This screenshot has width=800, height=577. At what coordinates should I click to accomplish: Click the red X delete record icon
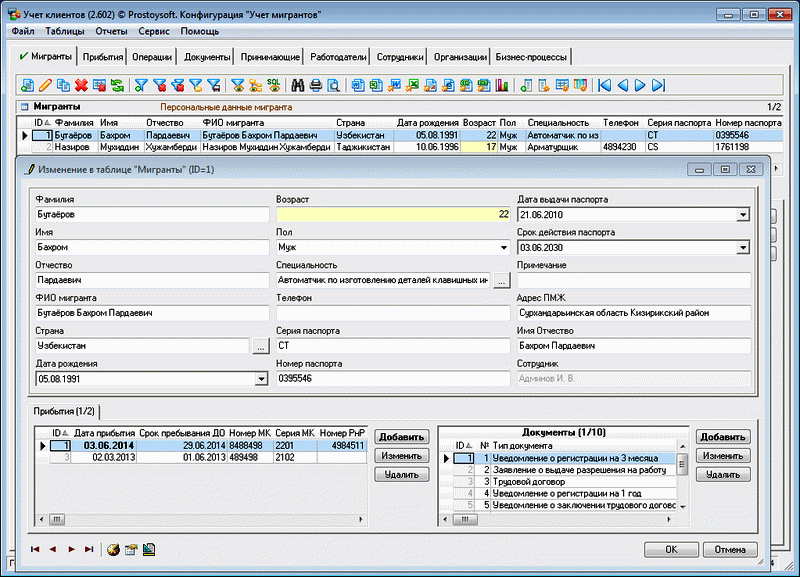tap(81, 86)
